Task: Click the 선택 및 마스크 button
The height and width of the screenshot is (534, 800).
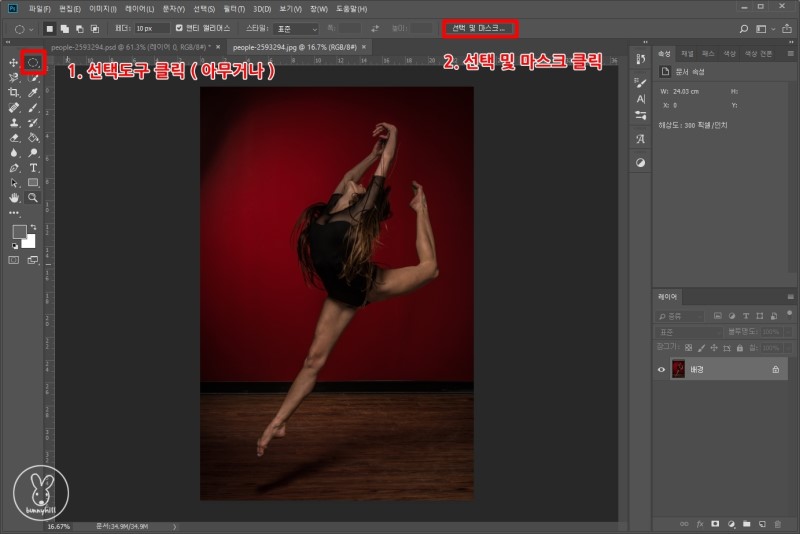Action: coord(479,29)
